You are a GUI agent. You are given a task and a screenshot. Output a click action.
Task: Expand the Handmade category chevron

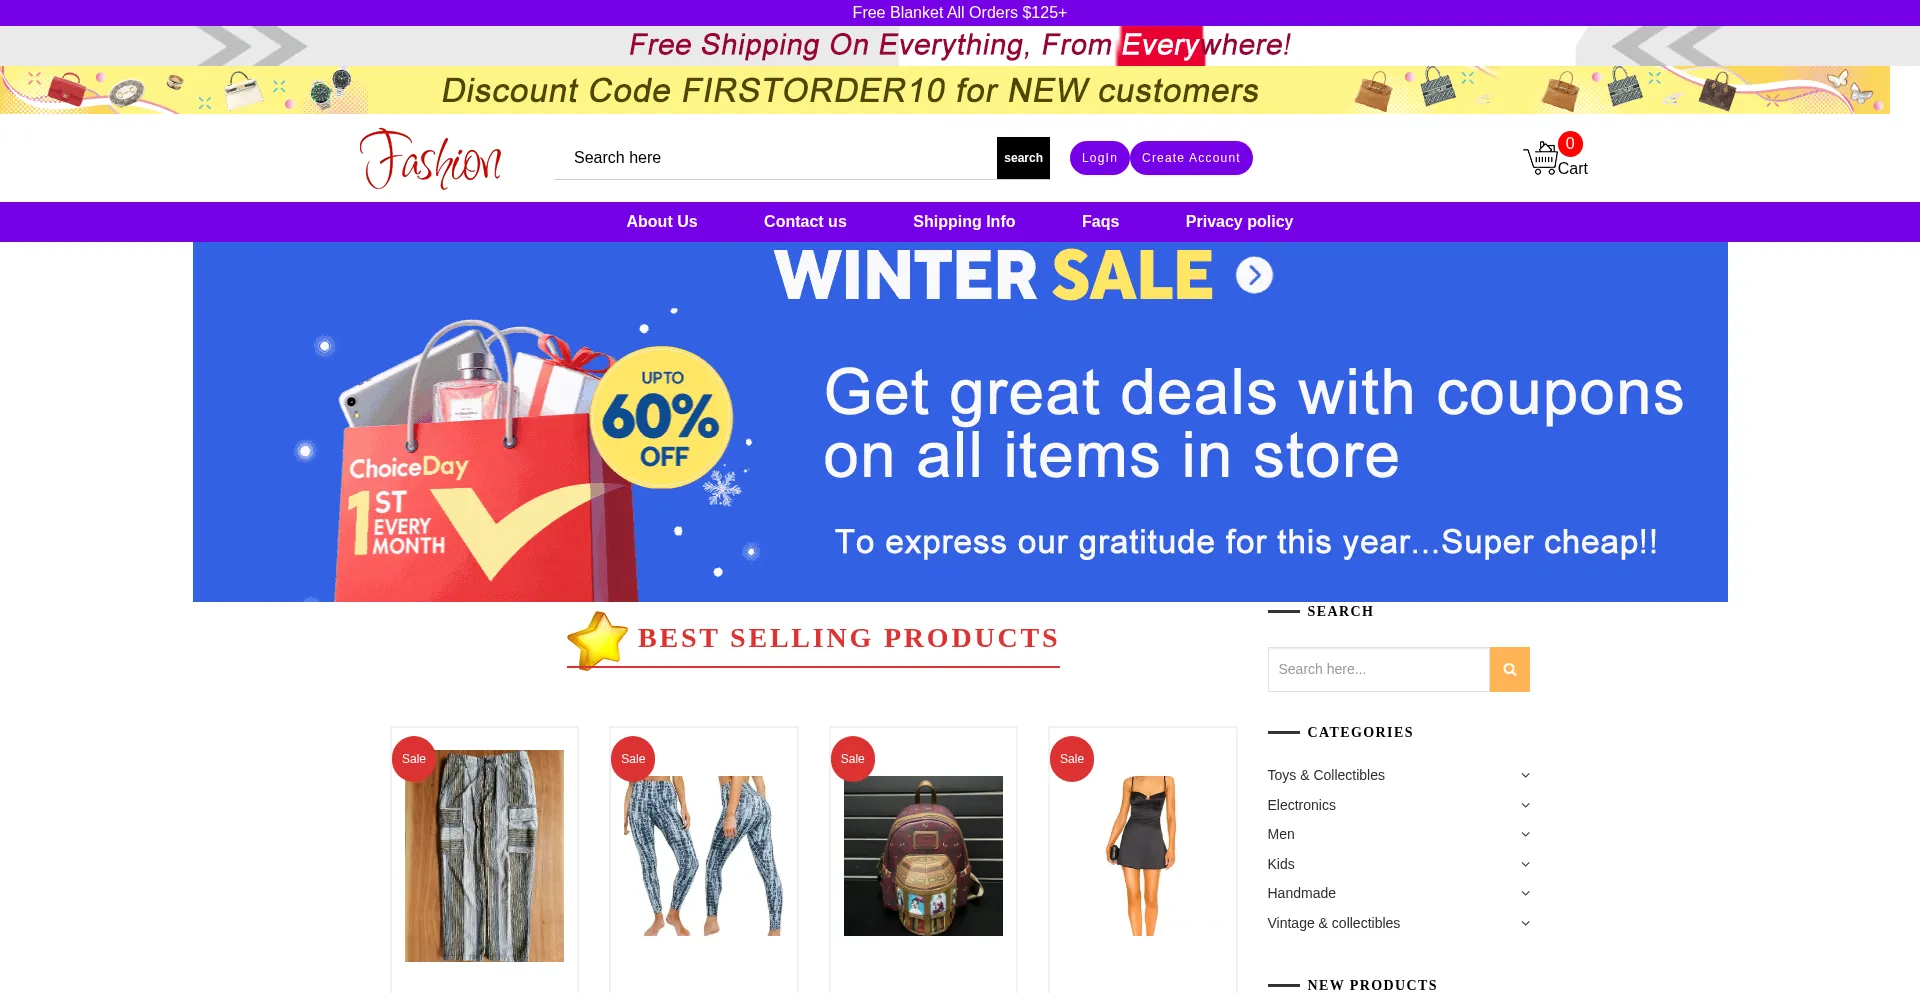(x=1525, y=893)
